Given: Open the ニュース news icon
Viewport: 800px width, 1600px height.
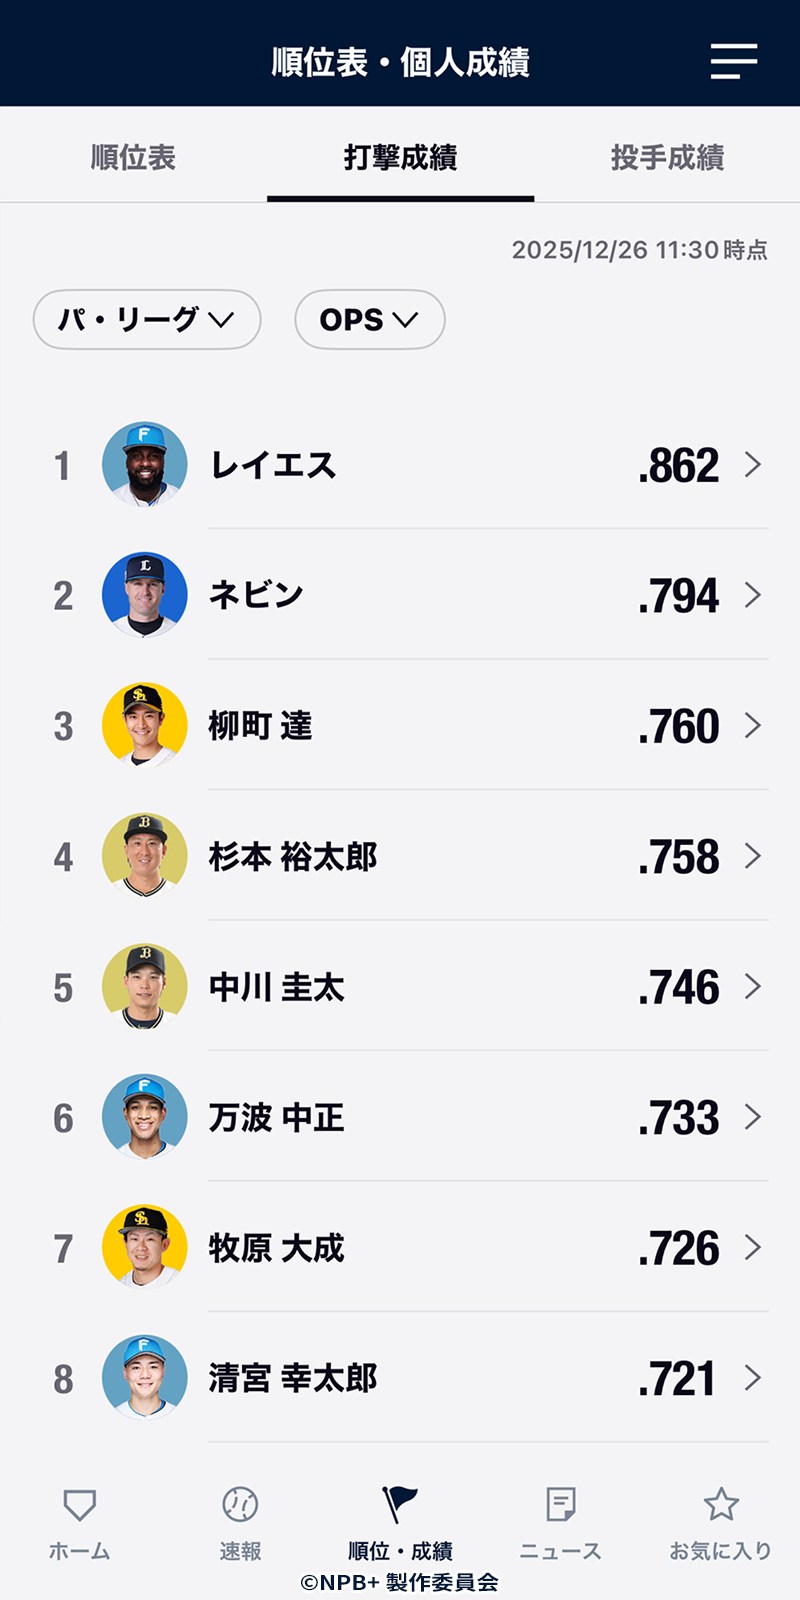Looking at the screenshot, I should tap(560, 1504).
